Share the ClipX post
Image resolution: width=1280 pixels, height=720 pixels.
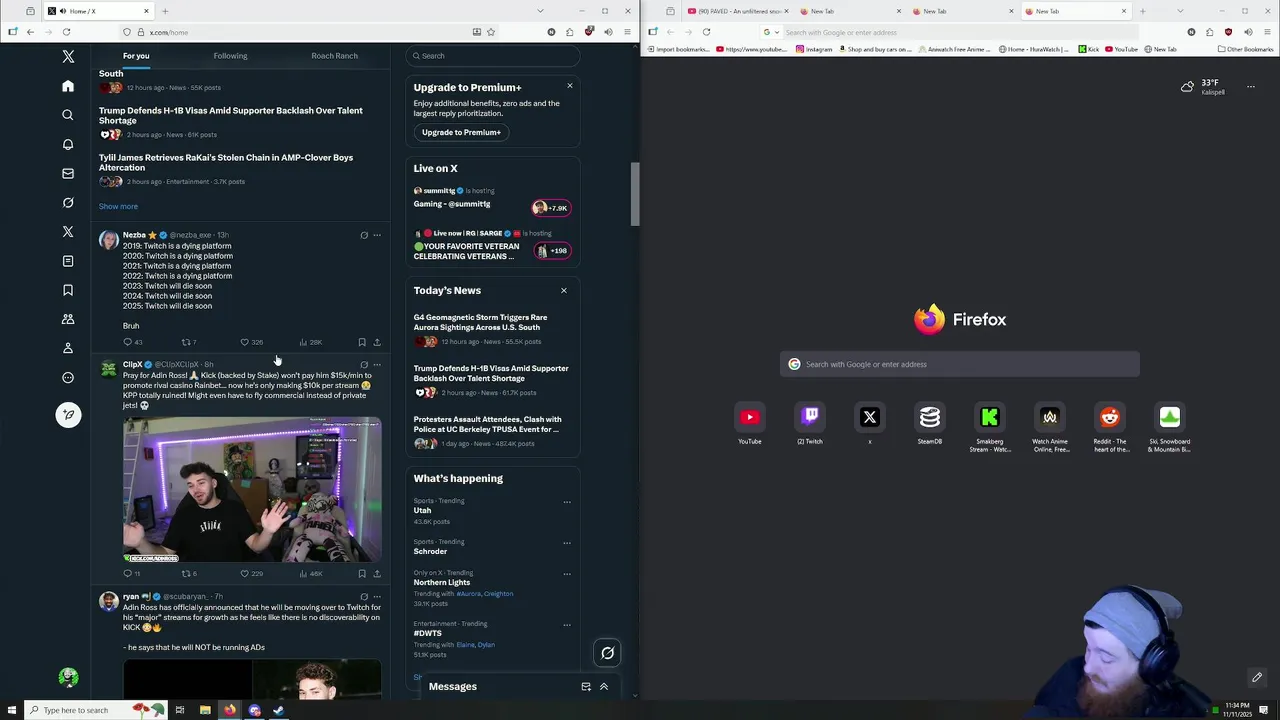point(377,573)
